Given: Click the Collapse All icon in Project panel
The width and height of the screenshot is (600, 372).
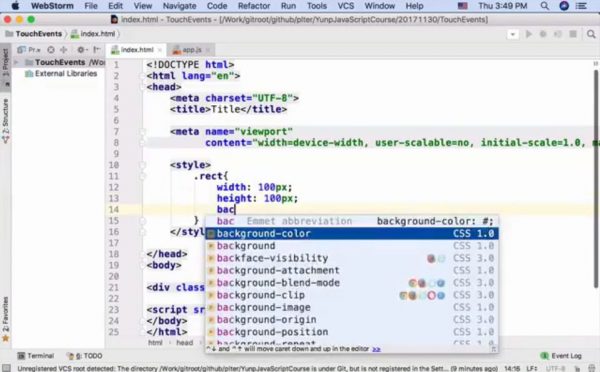Looking at the screenshot, I should 64,50.
